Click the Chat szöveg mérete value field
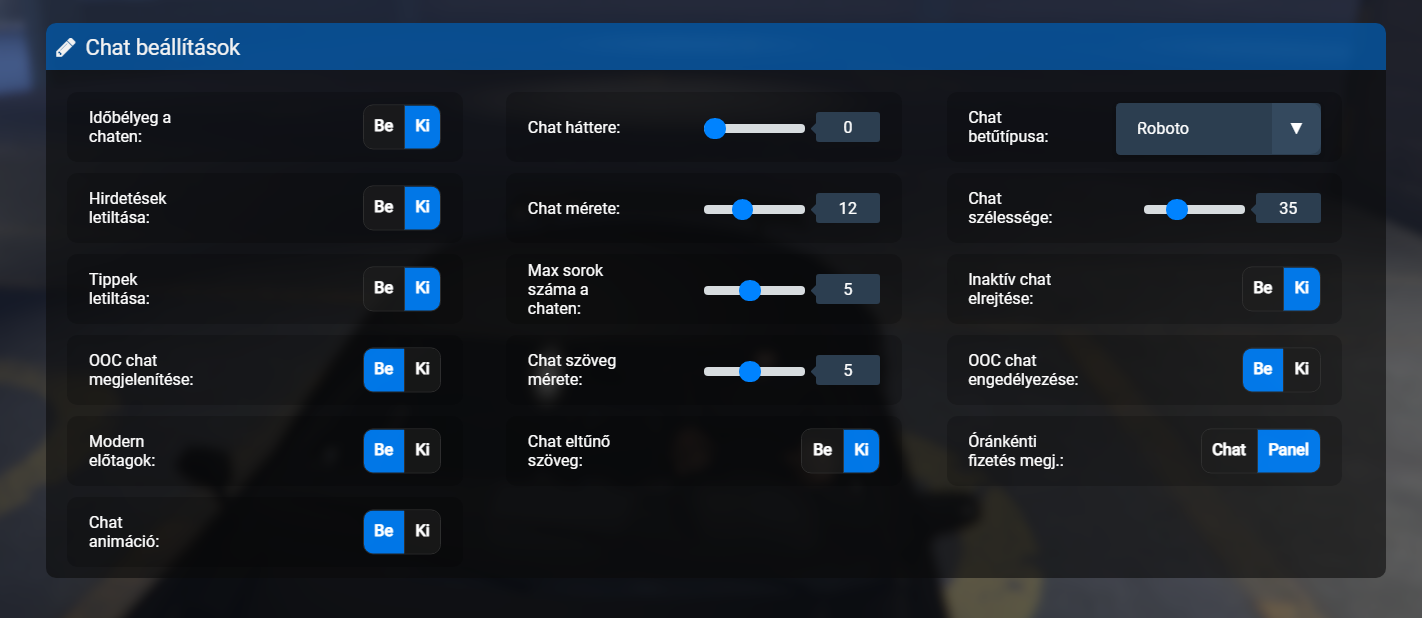 click(848, 370)
